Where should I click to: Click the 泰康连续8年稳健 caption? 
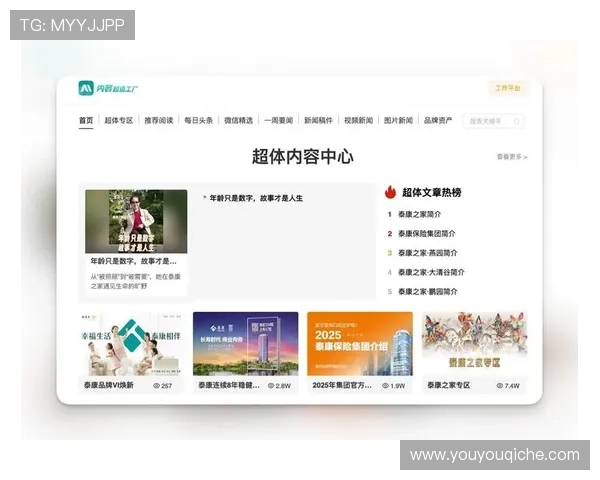(x=229, y=385)
